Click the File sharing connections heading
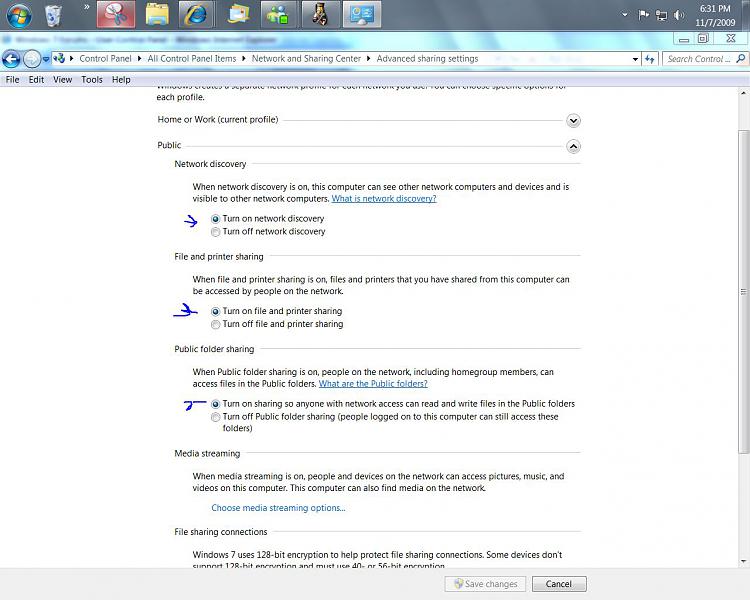The height and width of the screenshot is (600, 750). pyautogui.click(x=221, y=532)
